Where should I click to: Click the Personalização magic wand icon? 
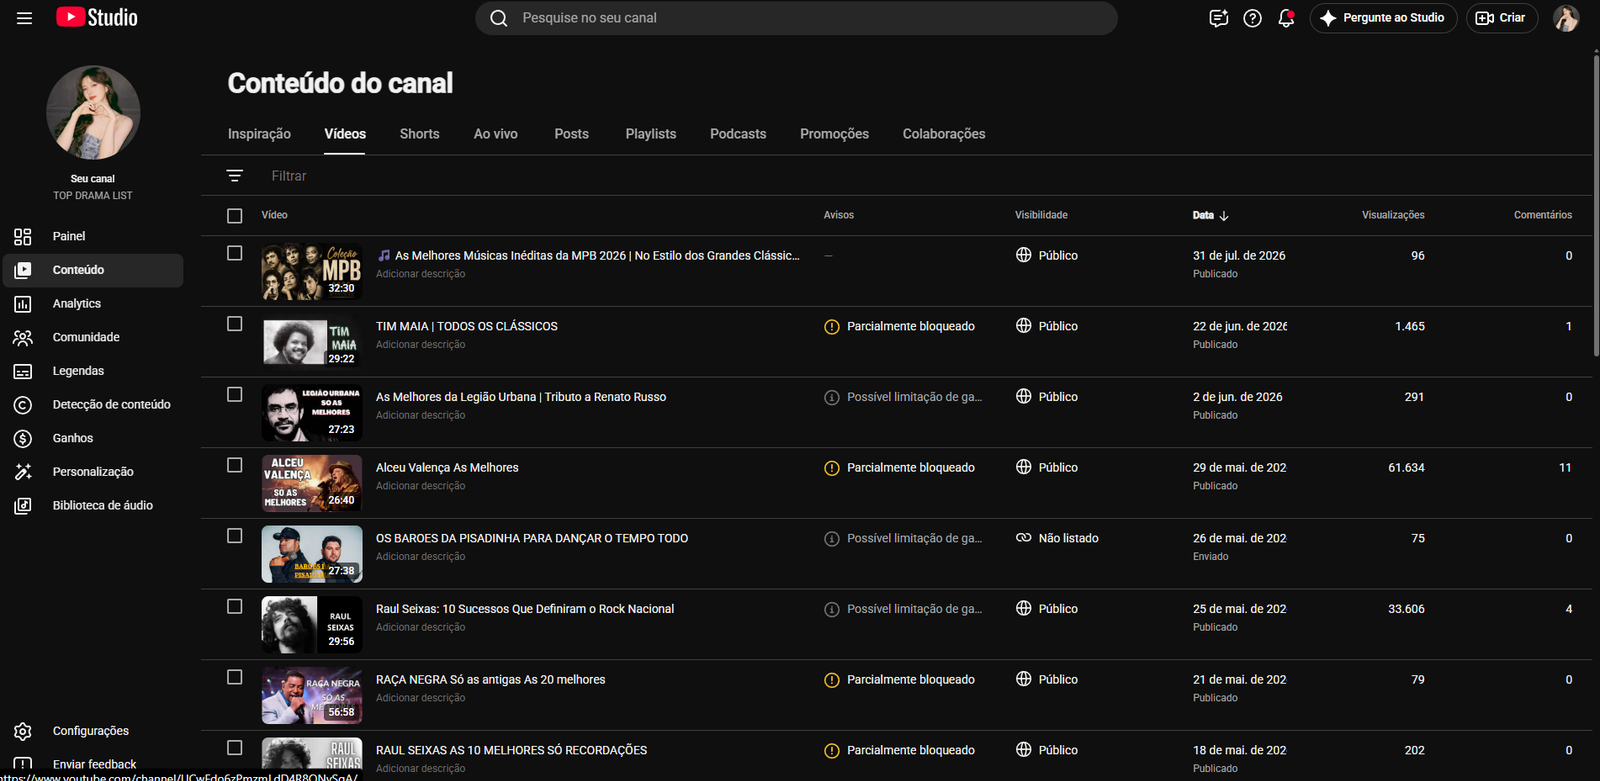tap(23, 472)
